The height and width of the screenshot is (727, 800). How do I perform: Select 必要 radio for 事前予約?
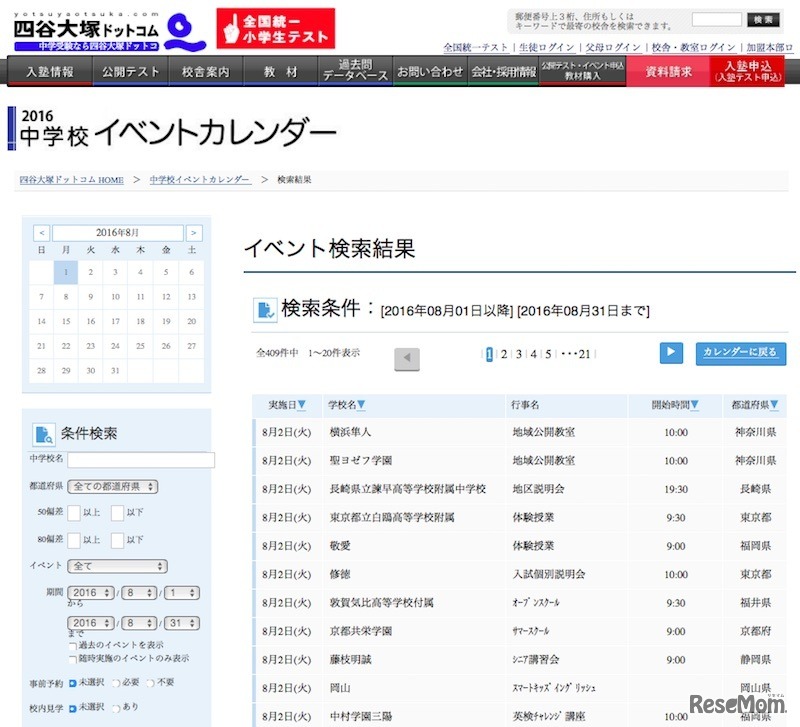(114, 682)
